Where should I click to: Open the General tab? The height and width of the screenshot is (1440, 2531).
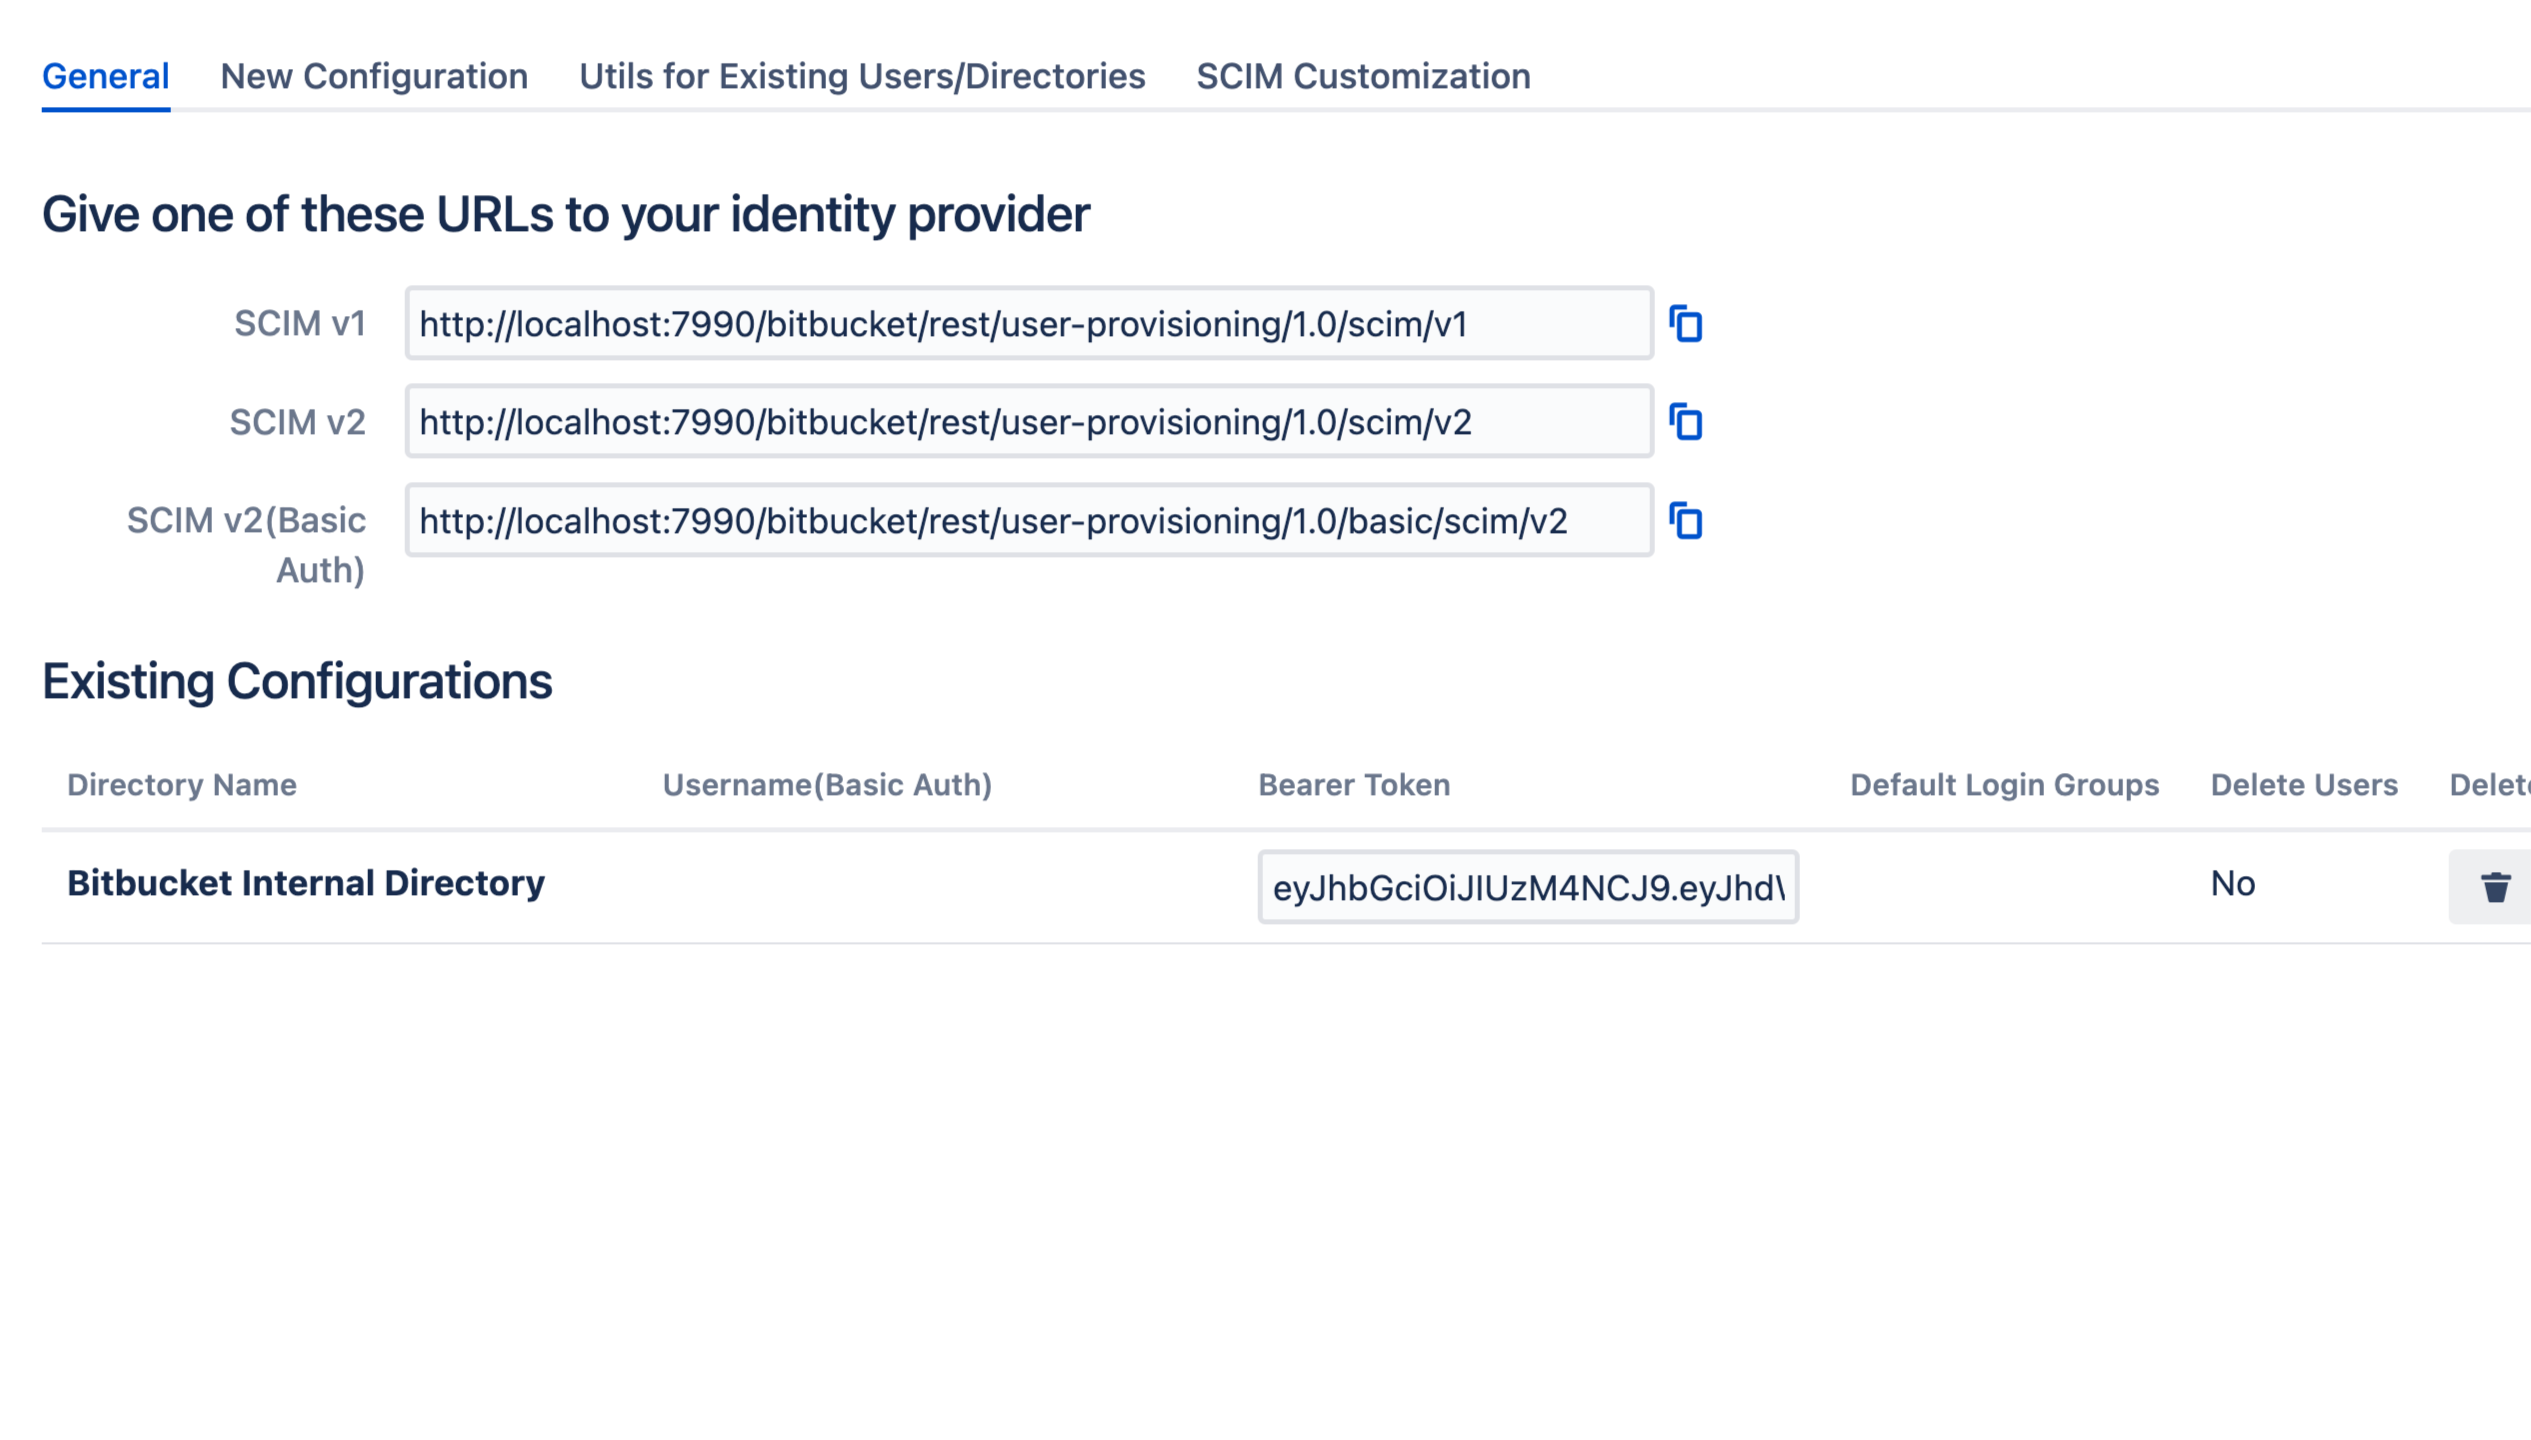tap(105, 76)
